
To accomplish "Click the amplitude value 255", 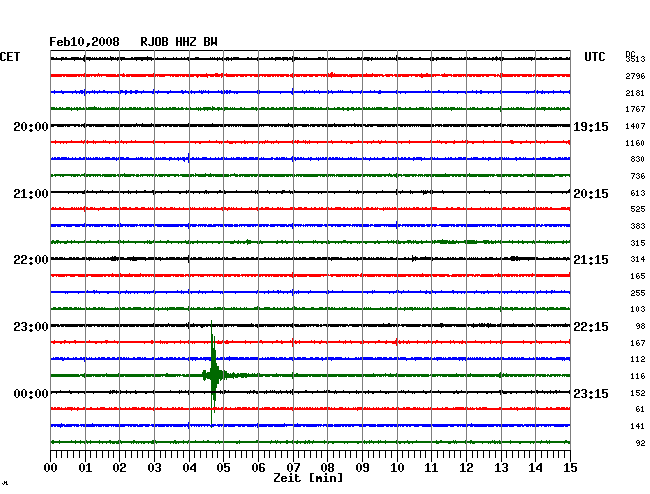I will [x=638, y=293].
